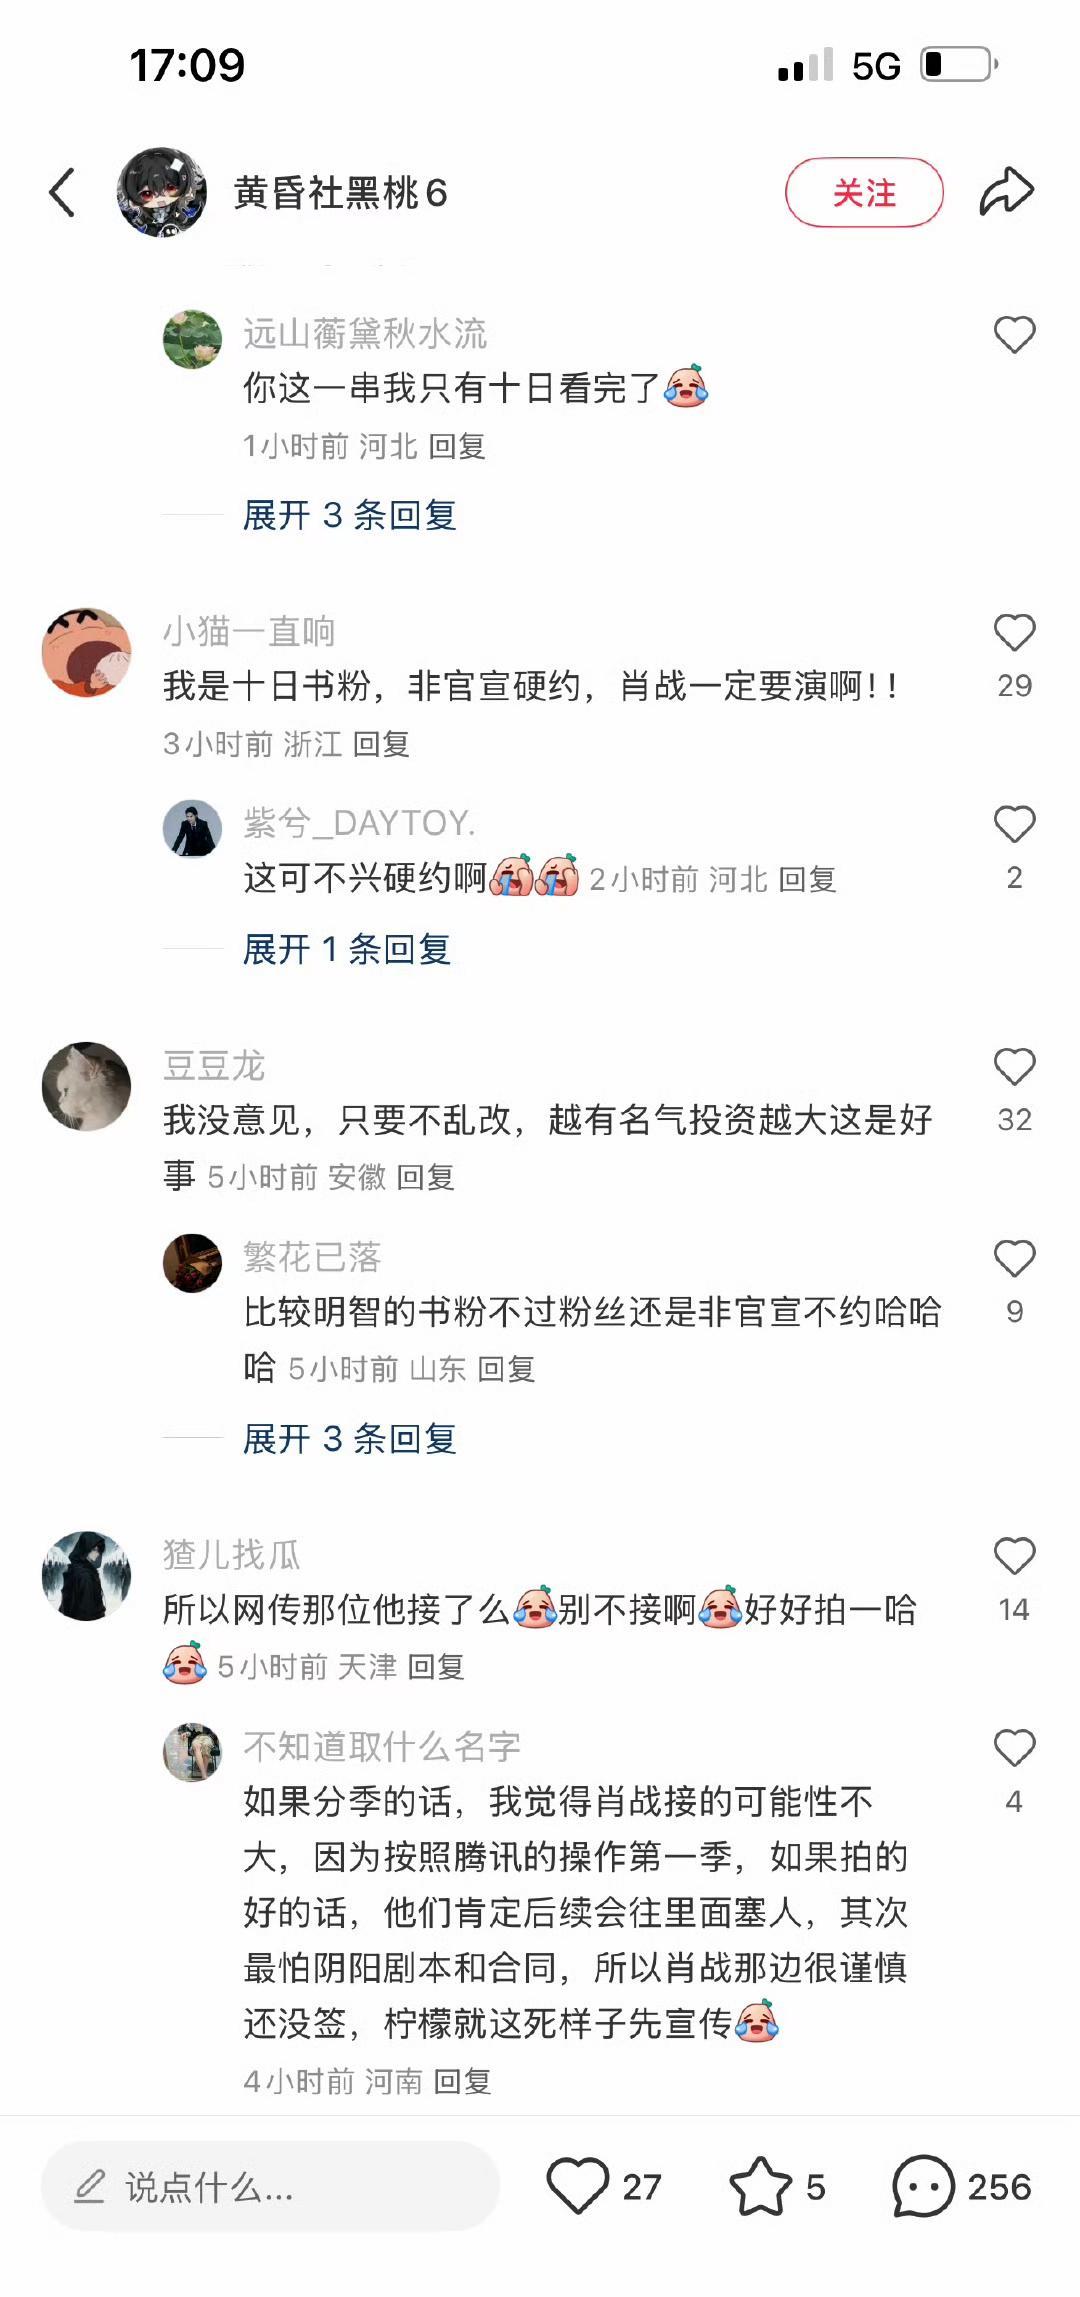Expand 展开 3 条回复 under 远山蘅黛秋水流

click(x=350, y=515)
